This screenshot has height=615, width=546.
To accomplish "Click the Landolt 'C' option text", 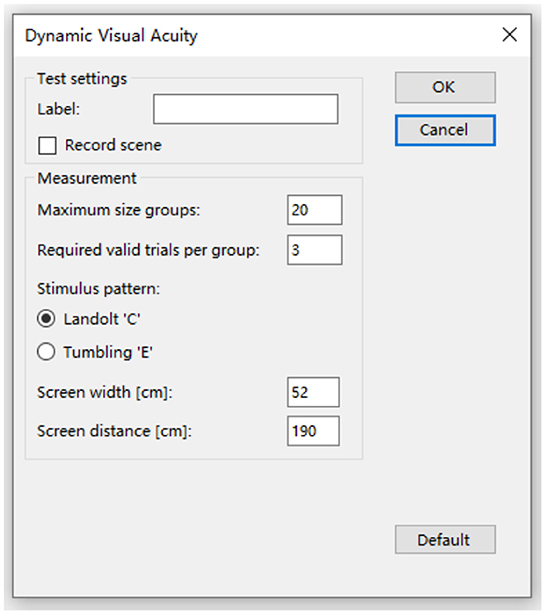I will tap(102, 319).
